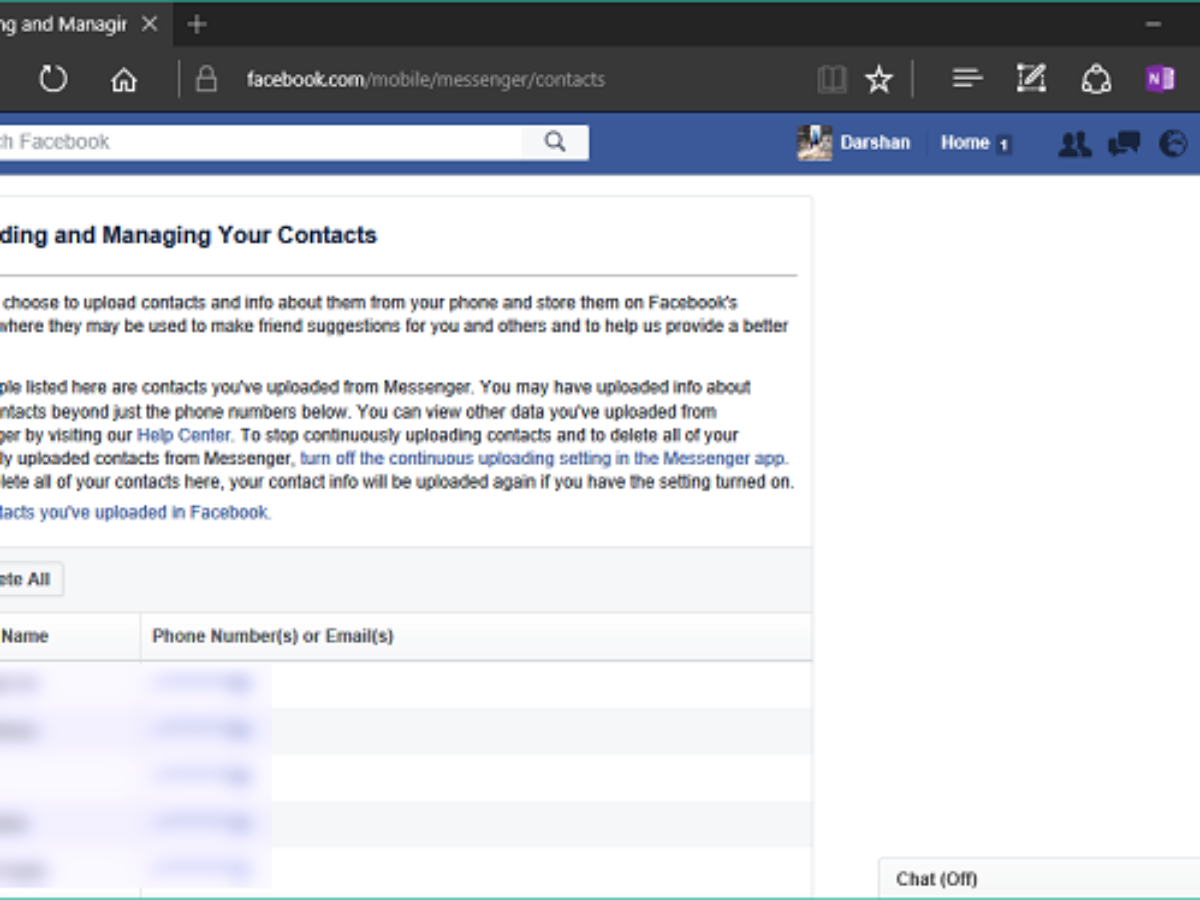Open the Help Center link
The image size is (1200, 900).
click(x=184, y=435)
